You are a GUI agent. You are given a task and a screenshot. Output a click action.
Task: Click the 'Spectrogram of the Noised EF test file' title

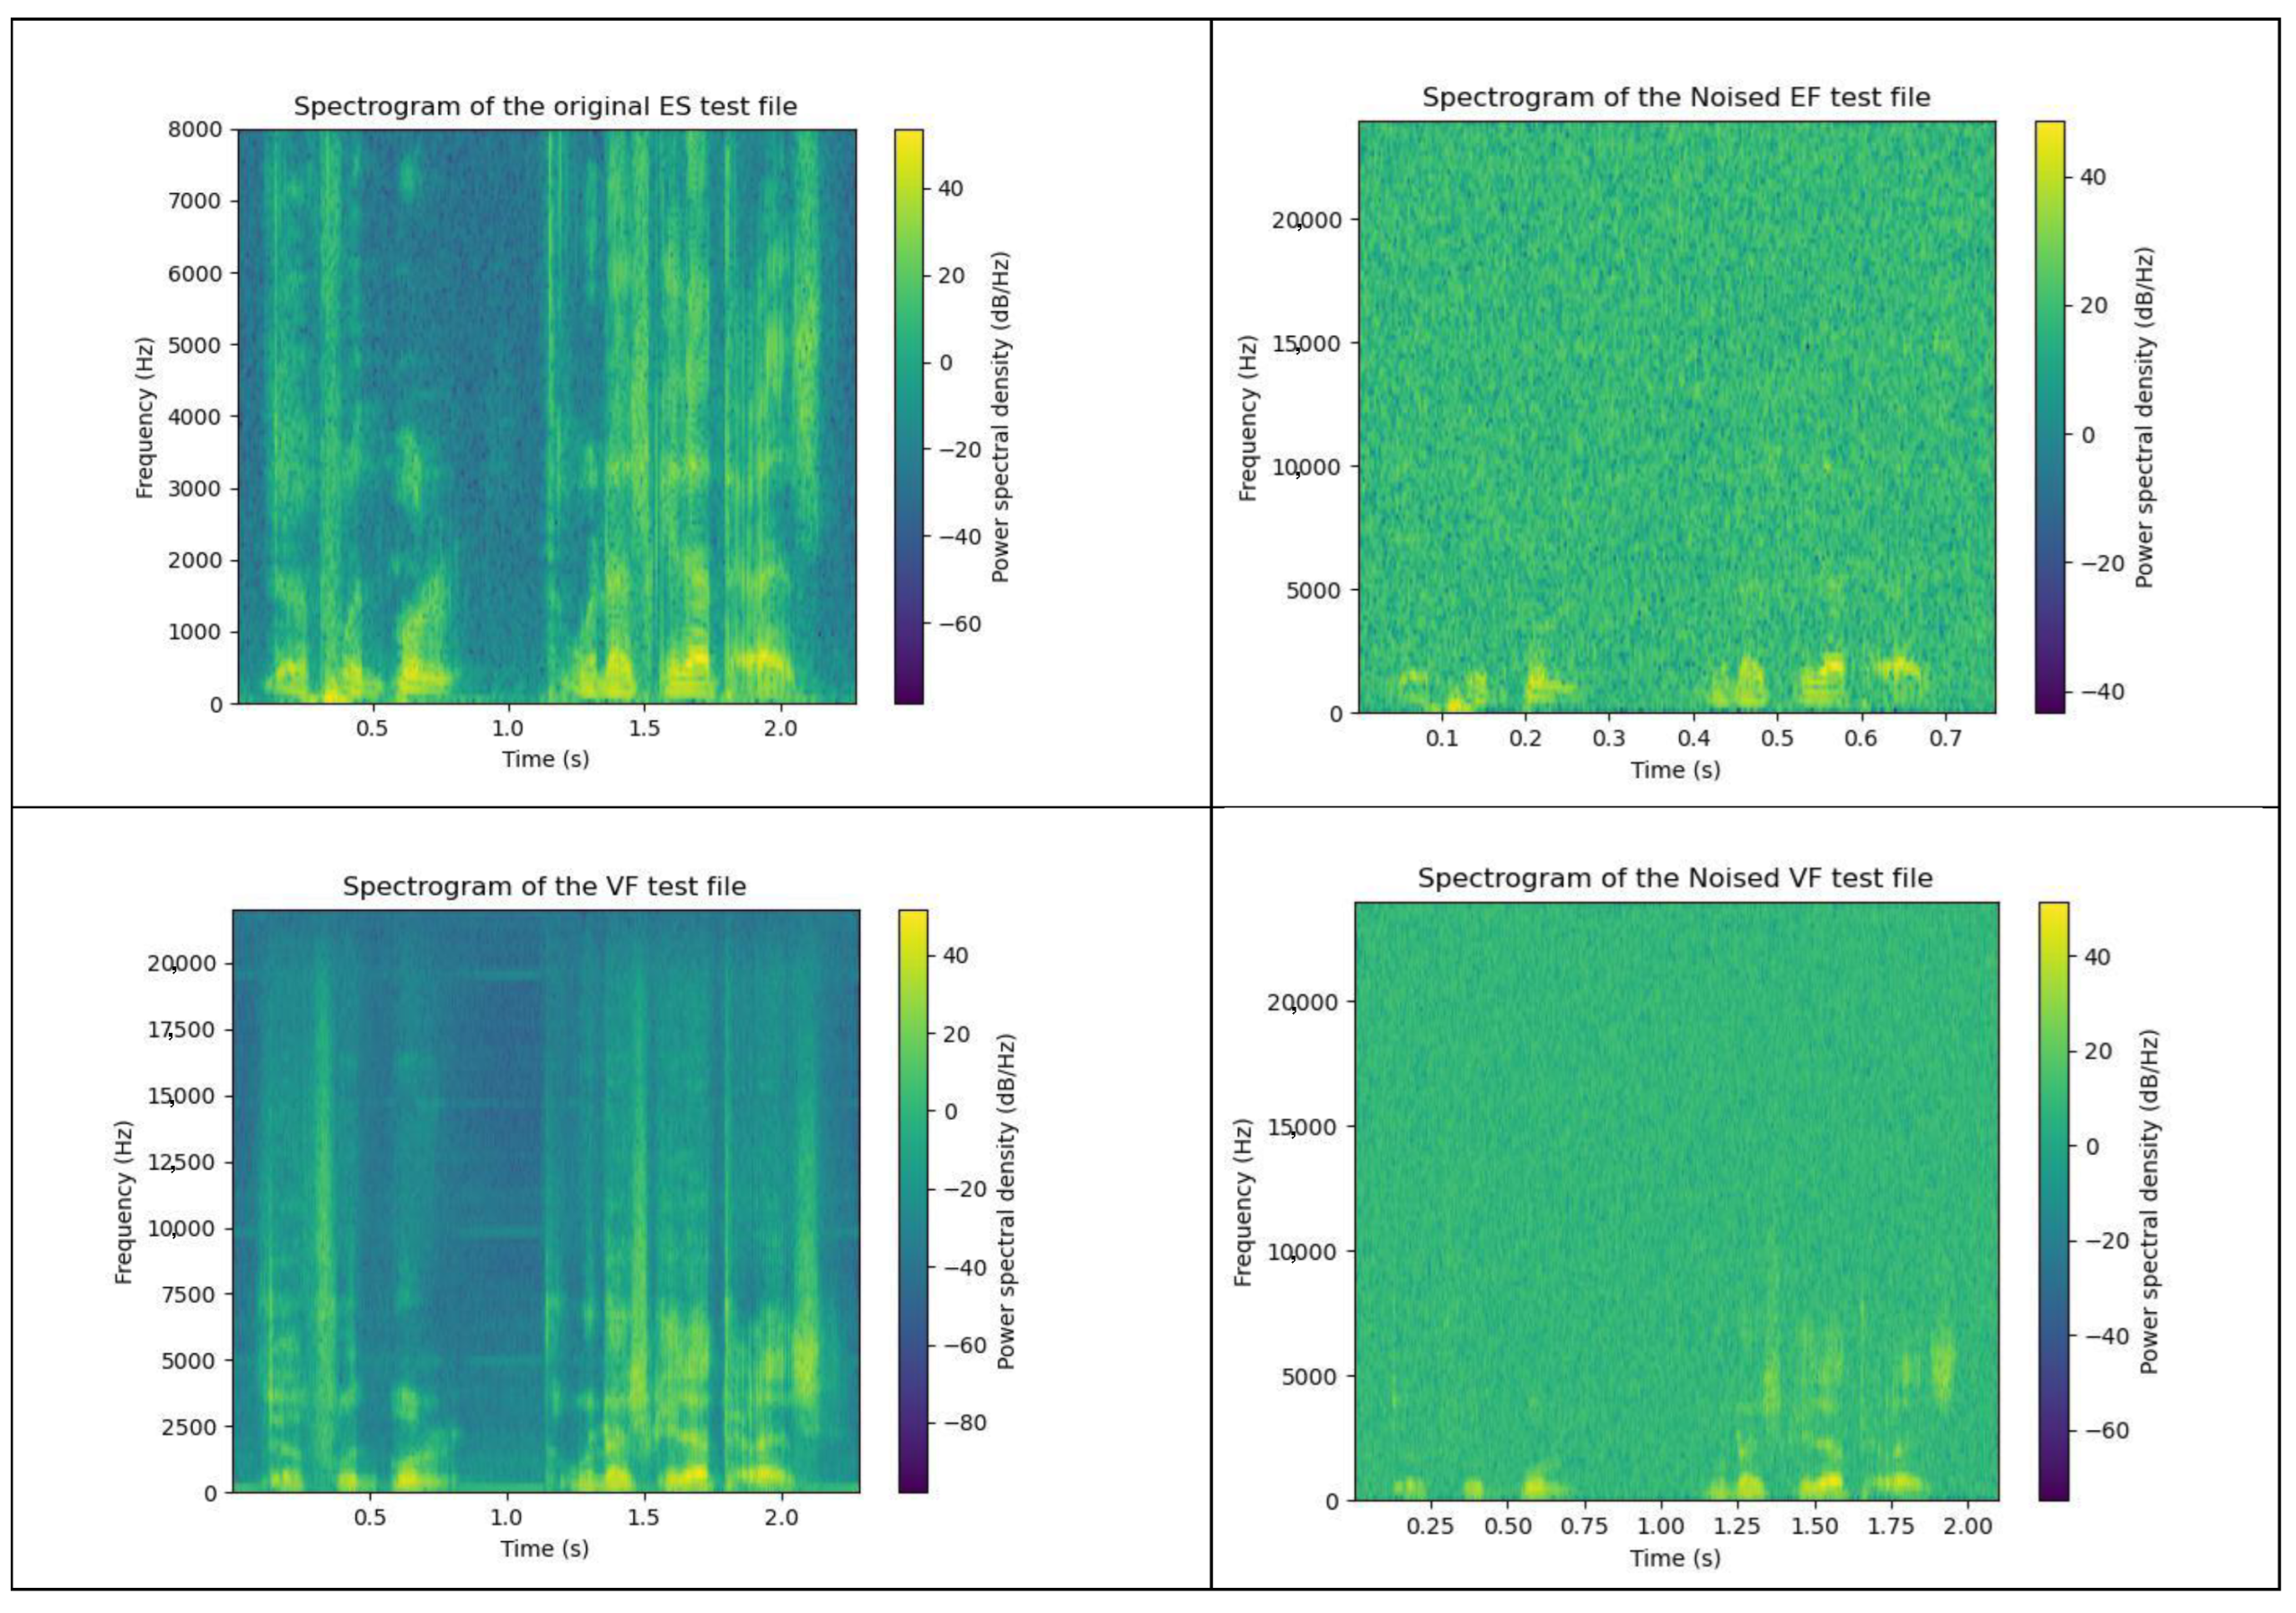coord(1676,97)
